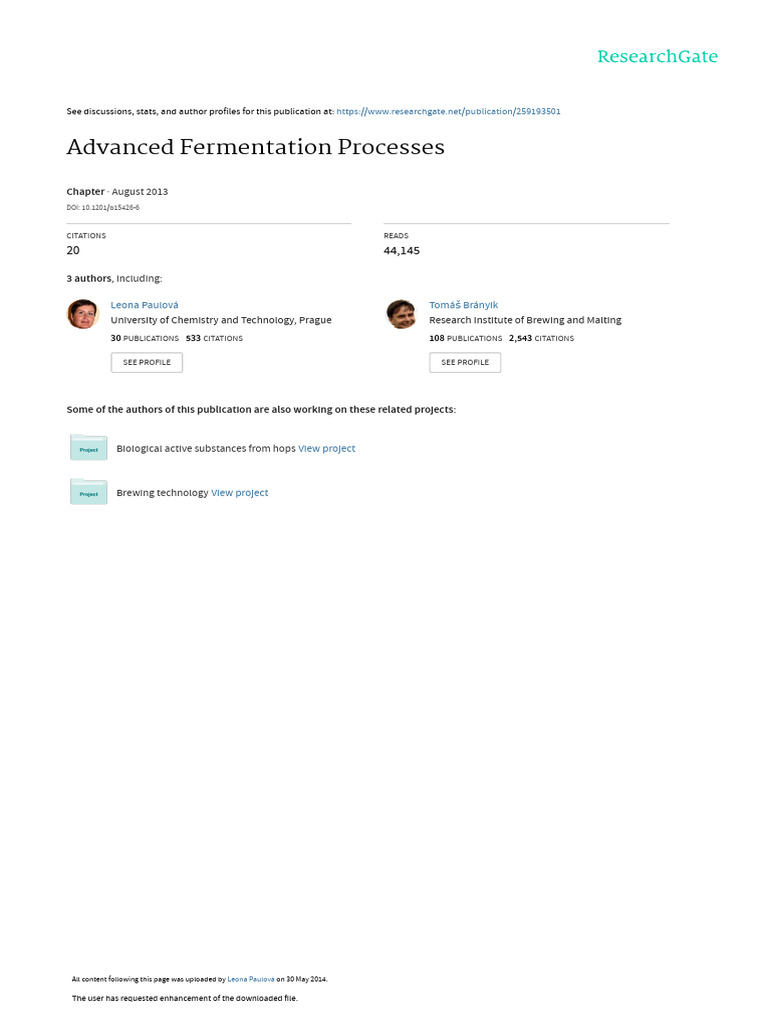Open View project for hops substances
Image resolution: width=768 pixels, height=1024 pixels.
click(326, 448)
